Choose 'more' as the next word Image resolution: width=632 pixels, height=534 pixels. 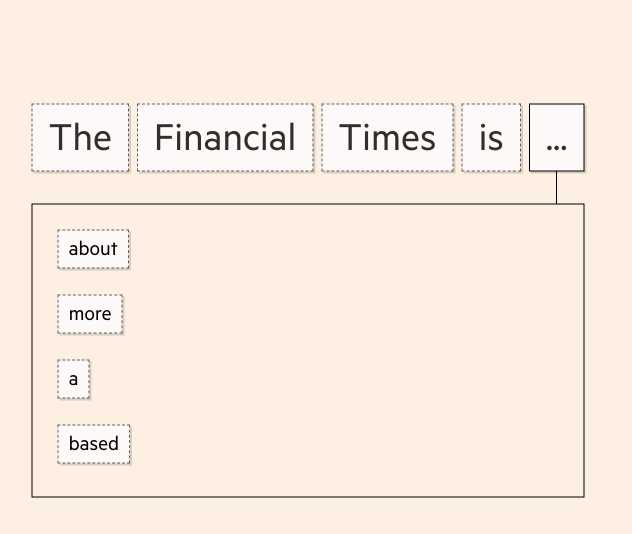(x=90, y=314)
